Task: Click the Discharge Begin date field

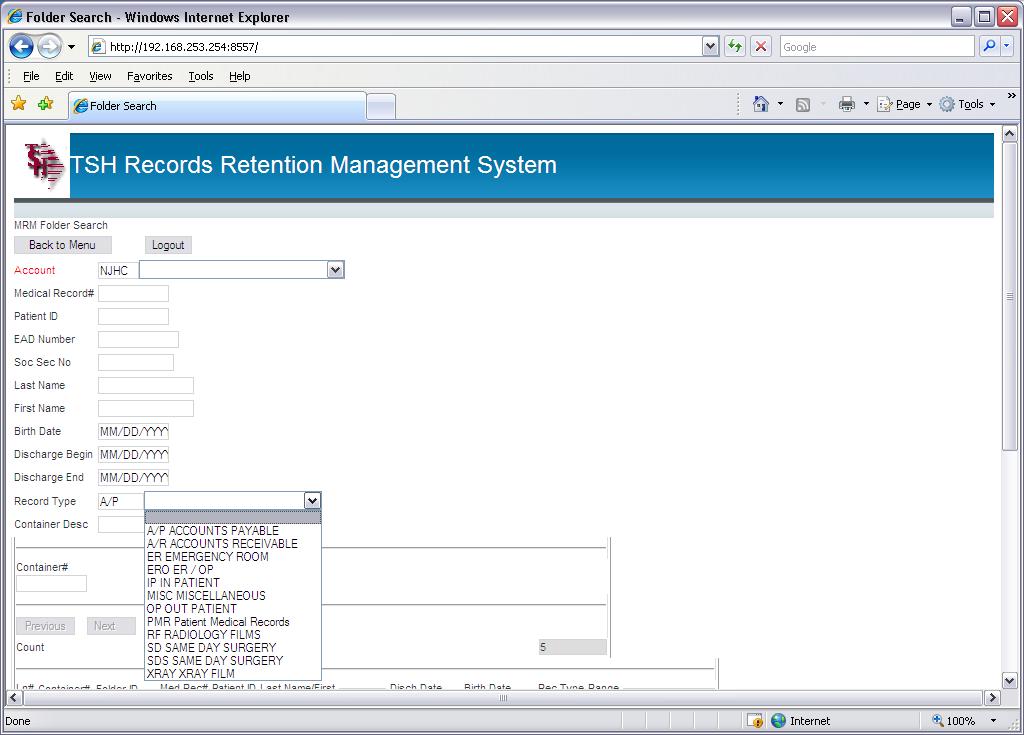Action: 133,455
